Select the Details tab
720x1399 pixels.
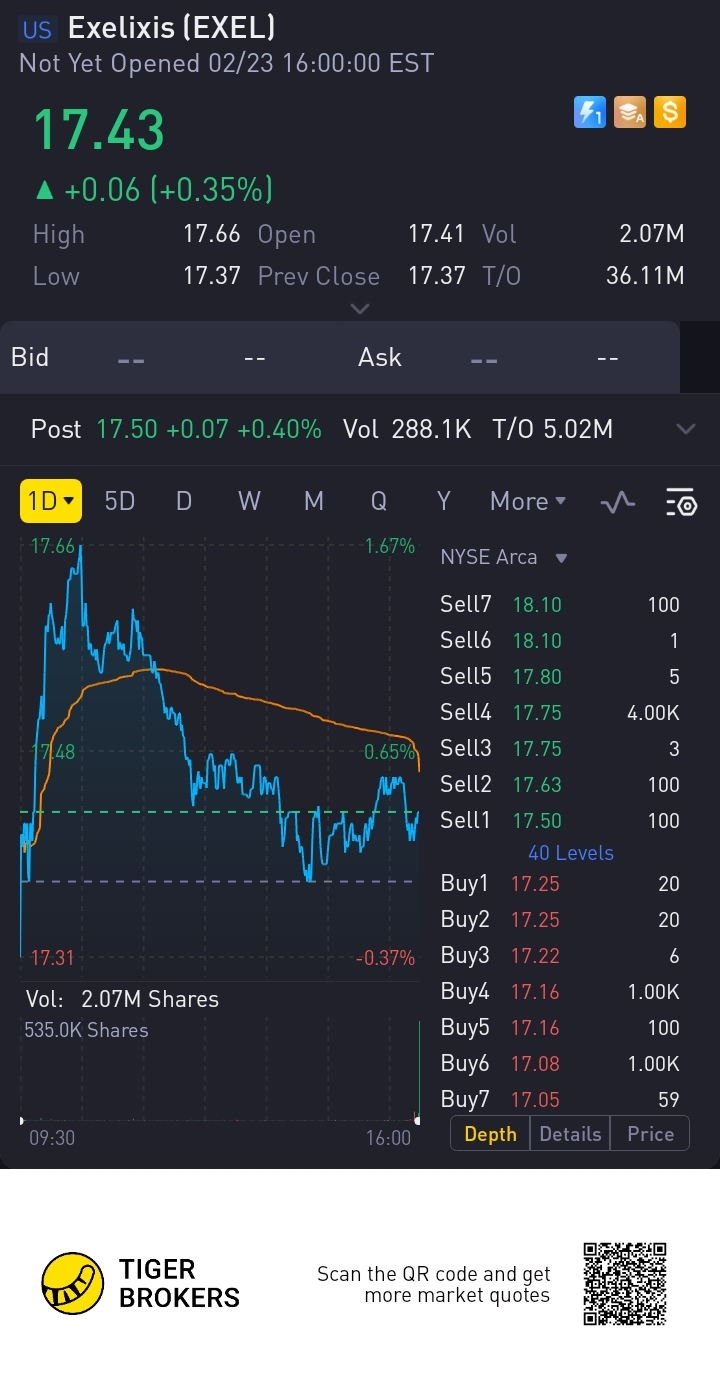click(570, 1134)
